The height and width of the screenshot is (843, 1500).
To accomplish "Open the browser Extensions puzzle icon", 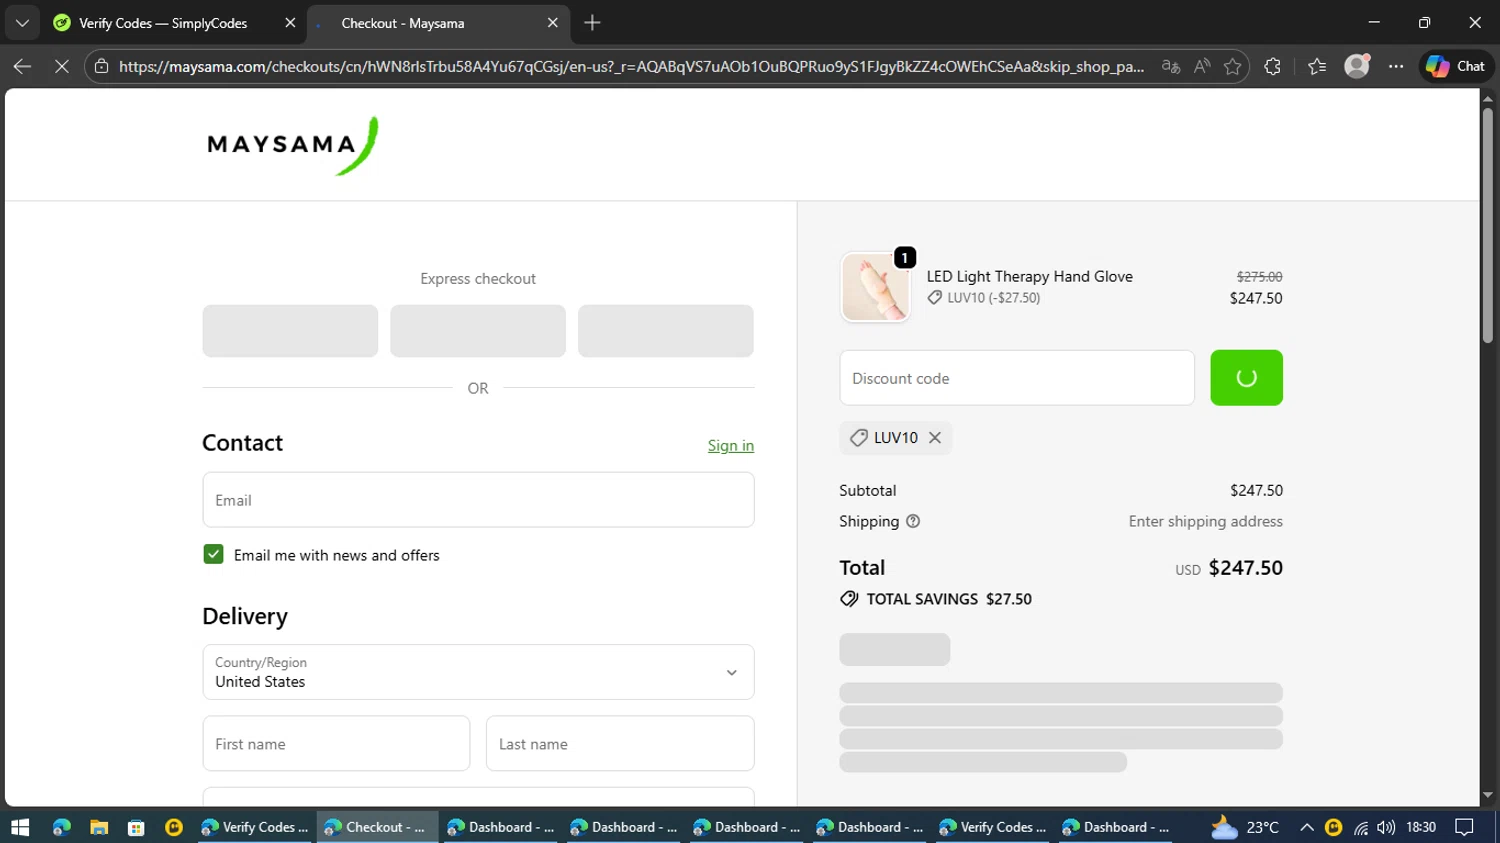I will click(1272, 66).
